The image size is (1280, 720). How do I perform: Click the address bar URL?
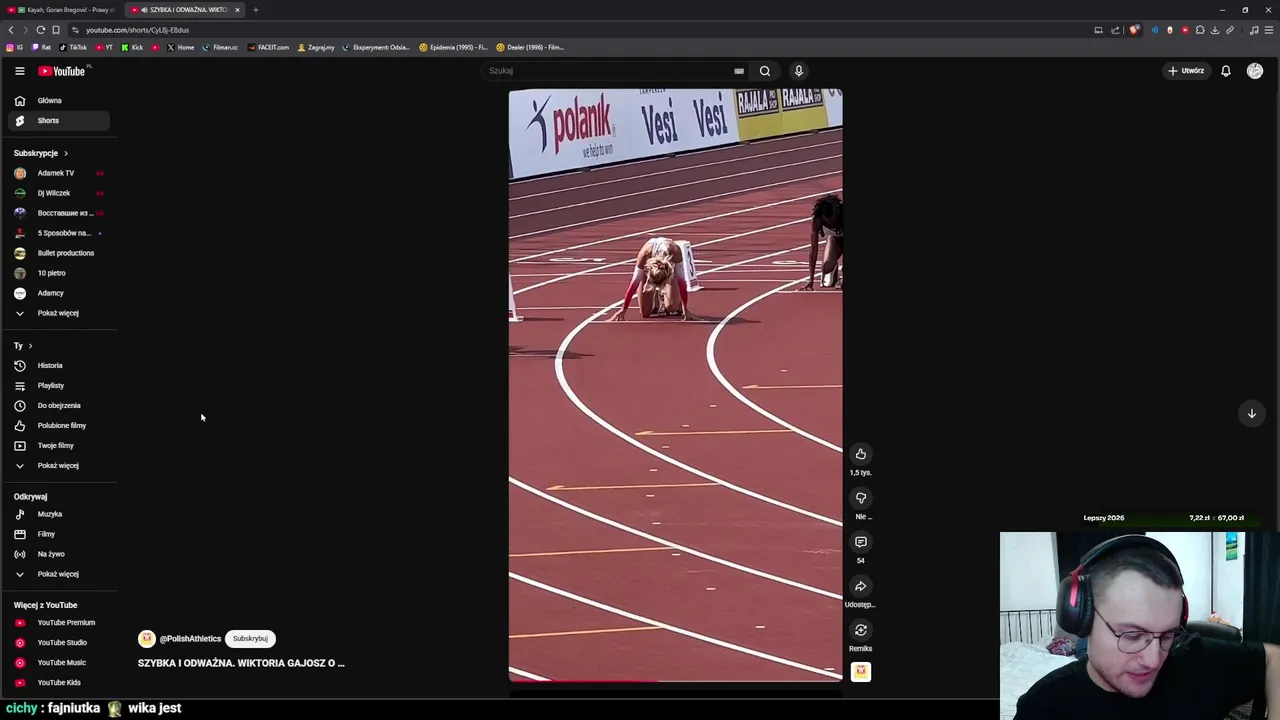(137, 30)
